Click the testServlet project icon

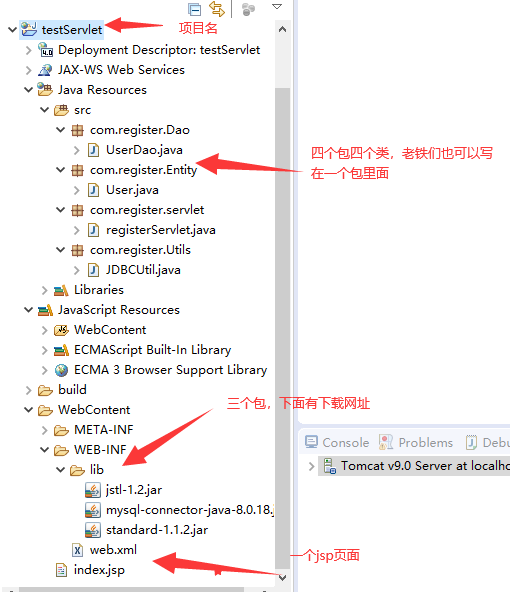point(29,29)
